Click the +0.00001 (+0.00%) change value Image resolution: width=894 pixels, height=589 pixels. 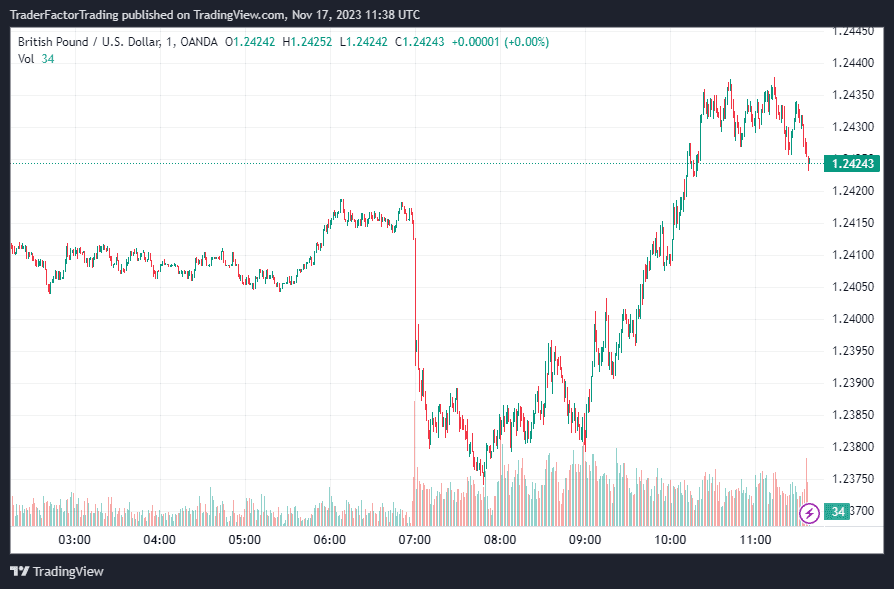click(500, 41)
